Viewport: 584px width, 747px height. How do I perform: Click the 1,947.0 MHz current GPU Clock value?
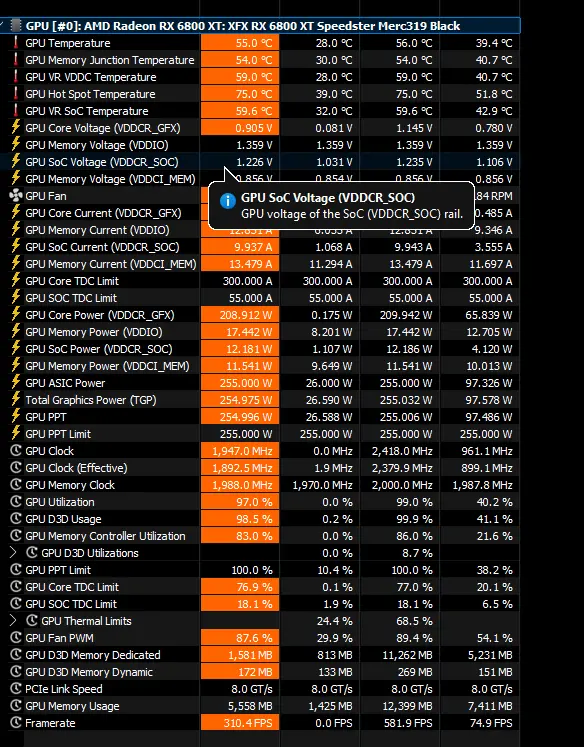(x=242, y=451)
